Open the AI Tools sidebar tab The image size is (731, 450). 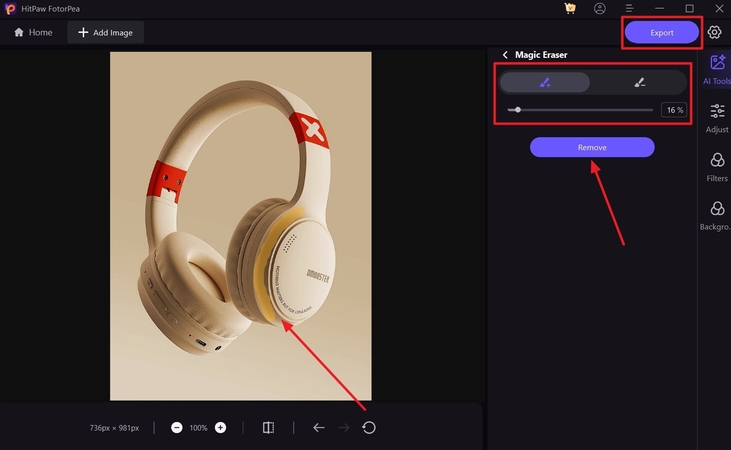pyautogui.click(x=717, y=69)
